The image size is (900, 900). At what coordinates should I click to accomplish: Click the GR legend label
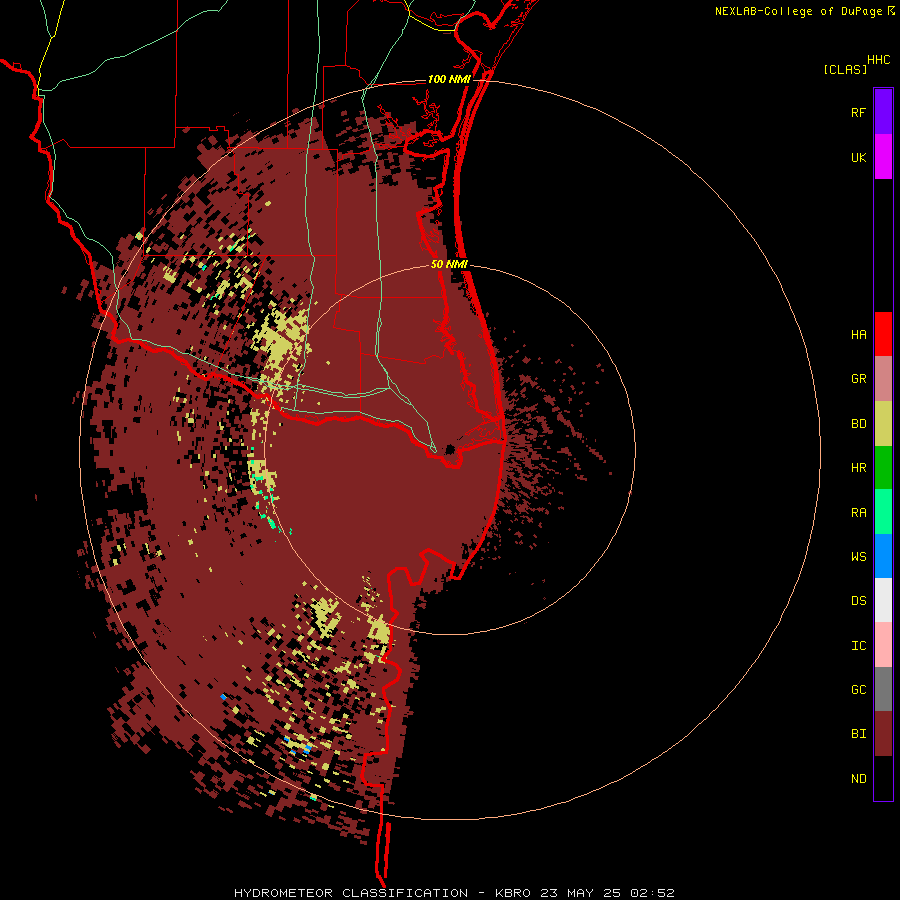[858, 379]
